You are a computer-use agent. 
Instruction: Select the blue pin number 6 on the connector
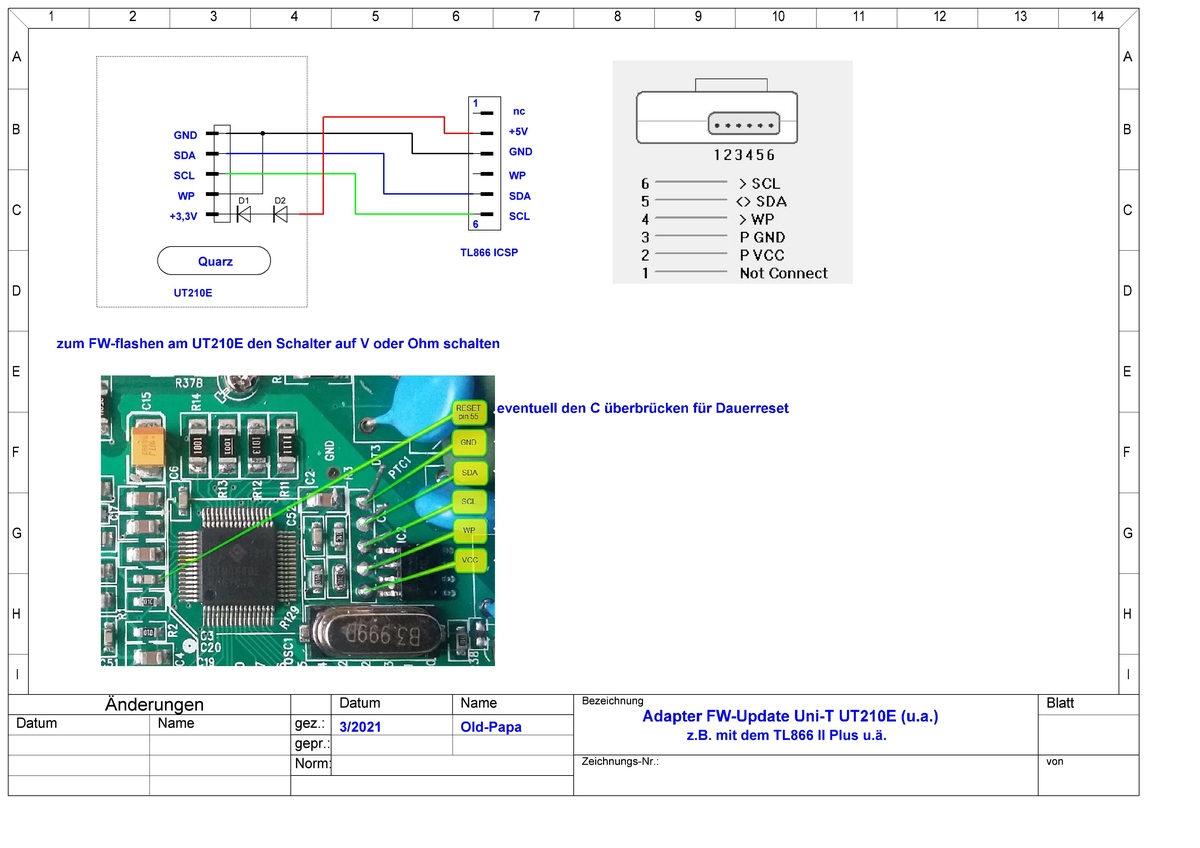click(476, 224)
